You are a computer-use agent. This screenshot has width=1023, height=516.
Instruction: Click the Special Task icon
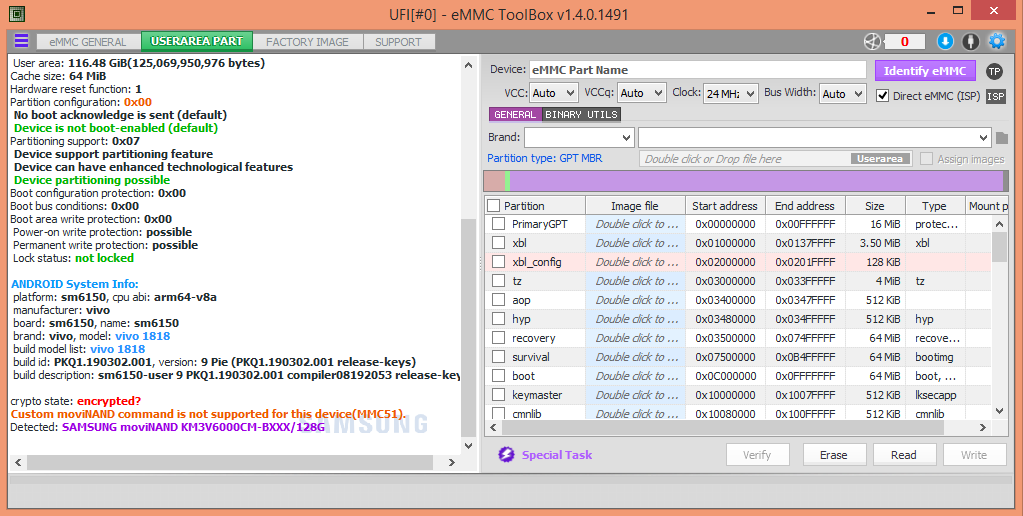(x=506, y=455)
